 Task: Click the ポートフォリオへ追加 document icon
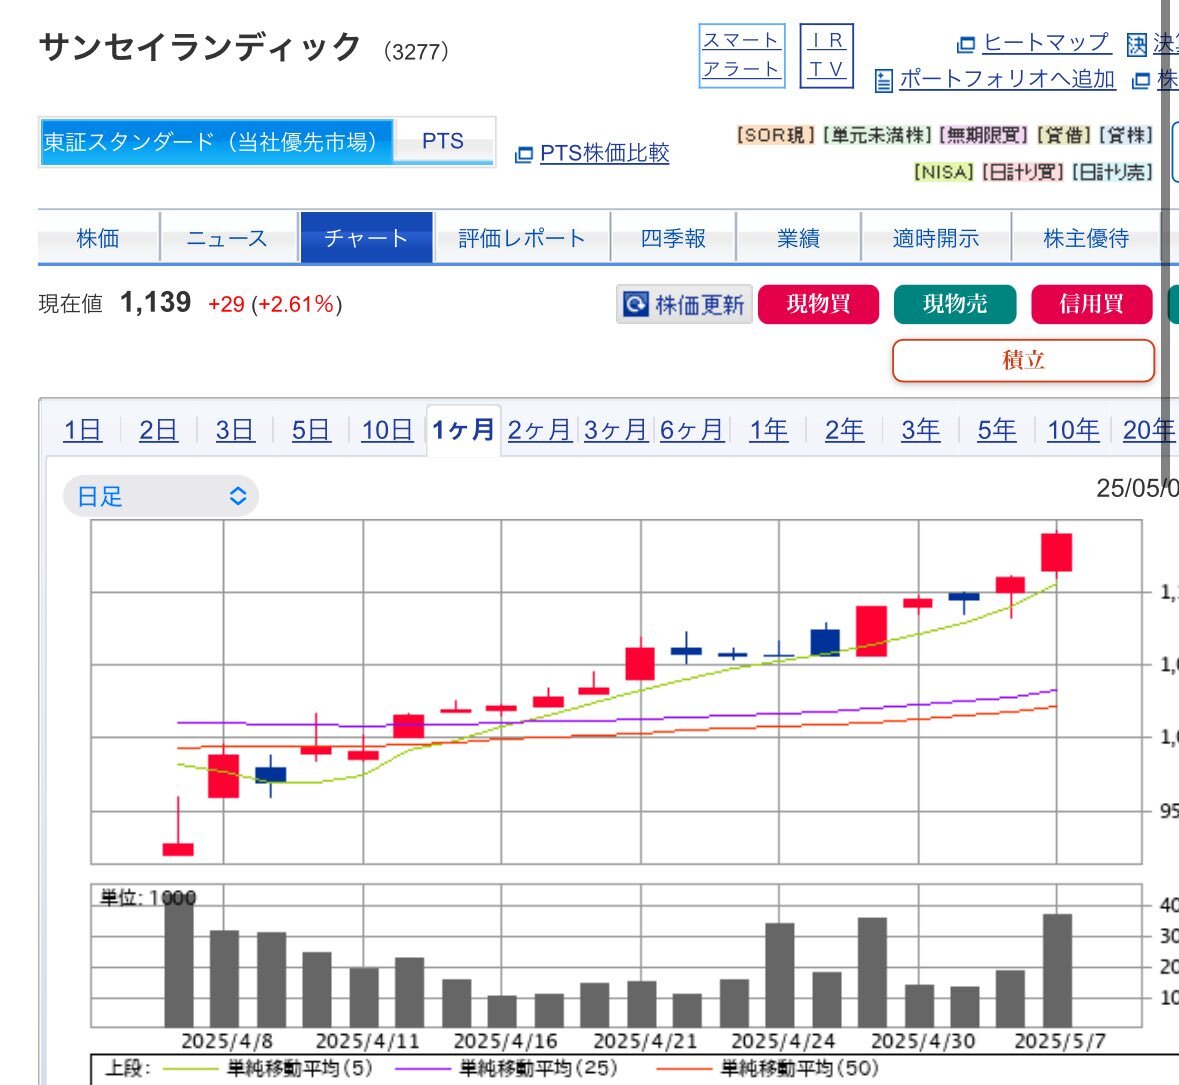coord(883,80)
